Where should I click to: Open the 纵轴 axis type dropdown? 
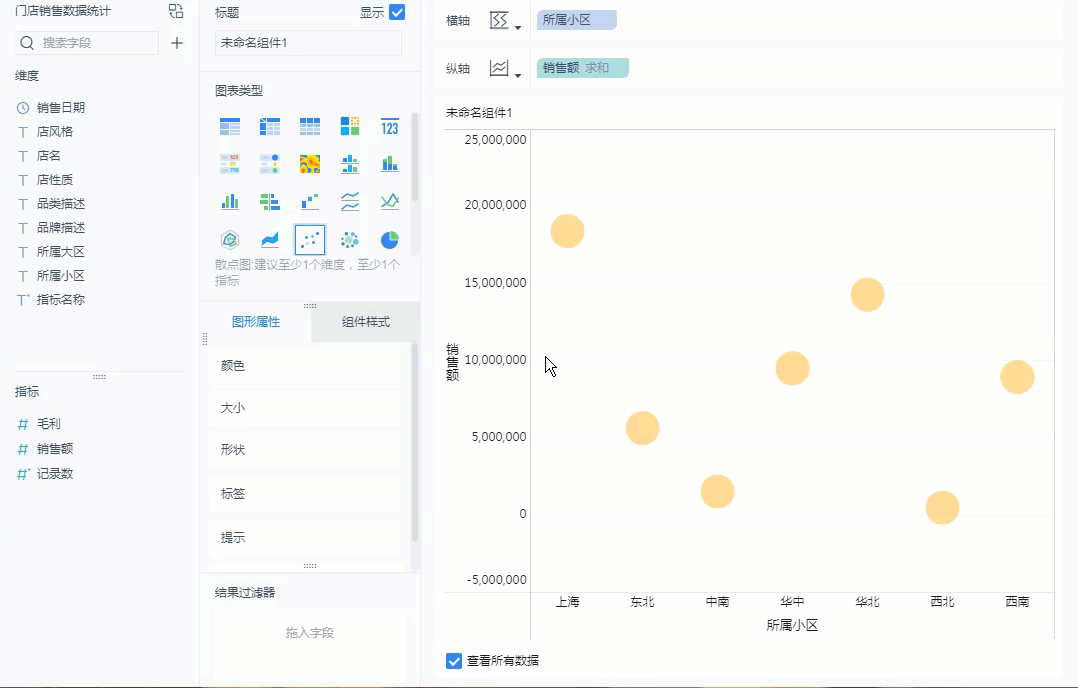[x=505, y=69]
